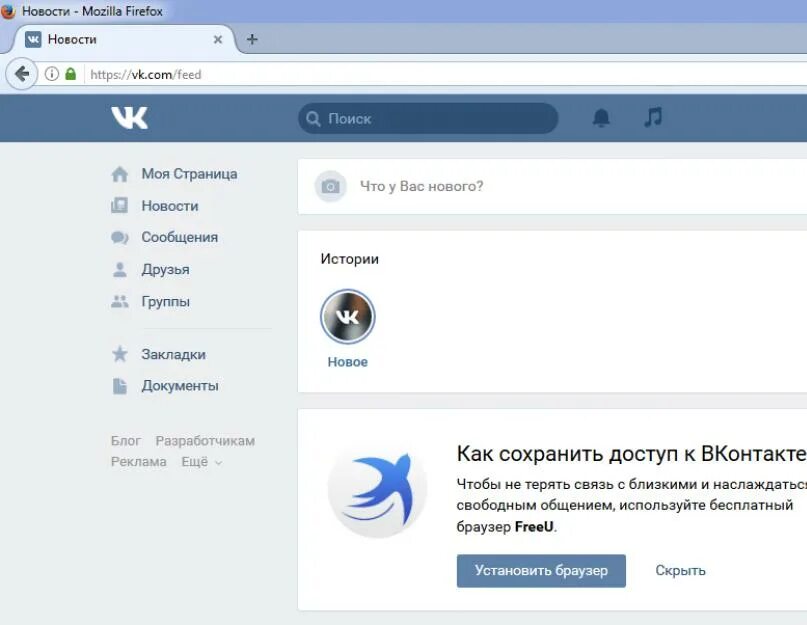
Task: Click the document icon beside Документы
Action: pos(119,386)
